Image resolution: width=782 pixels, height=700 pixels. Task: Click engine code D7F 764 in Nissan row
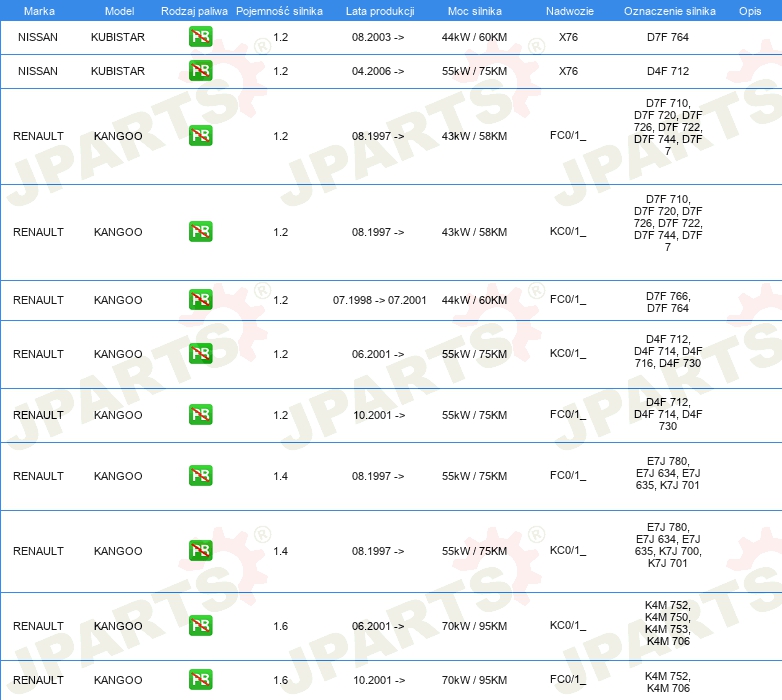[668, 37]
